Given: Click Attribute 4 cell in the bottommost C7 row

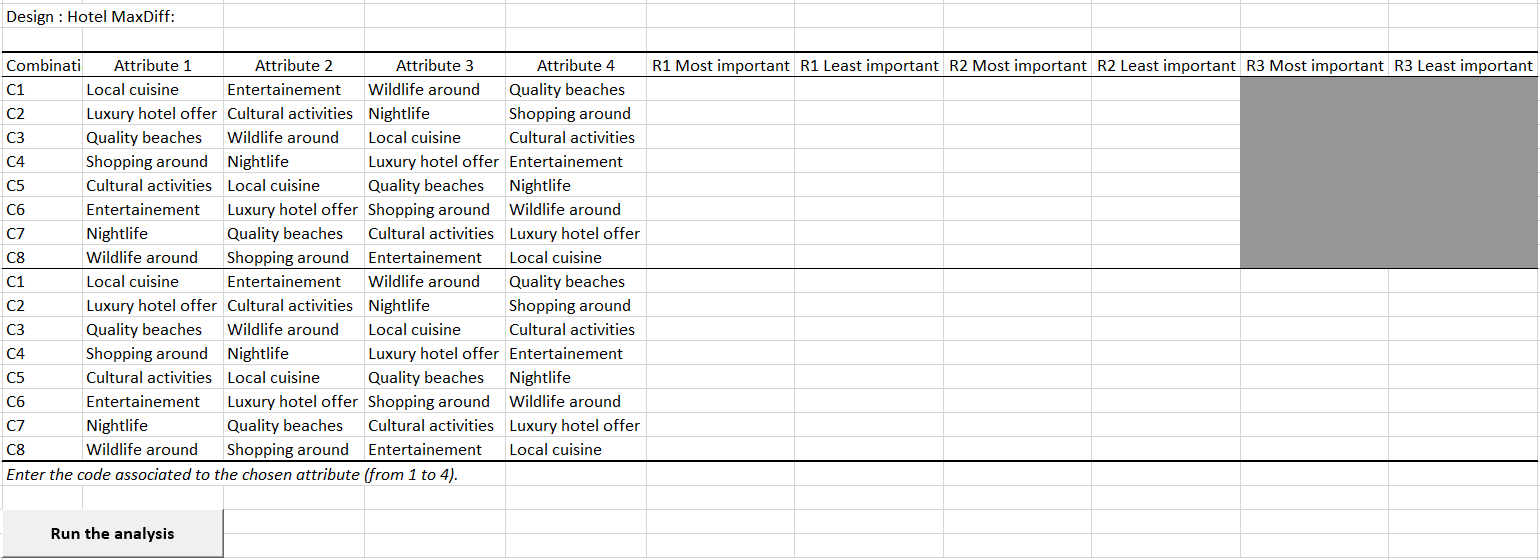Looking at the screenshot, I should 576,426.
